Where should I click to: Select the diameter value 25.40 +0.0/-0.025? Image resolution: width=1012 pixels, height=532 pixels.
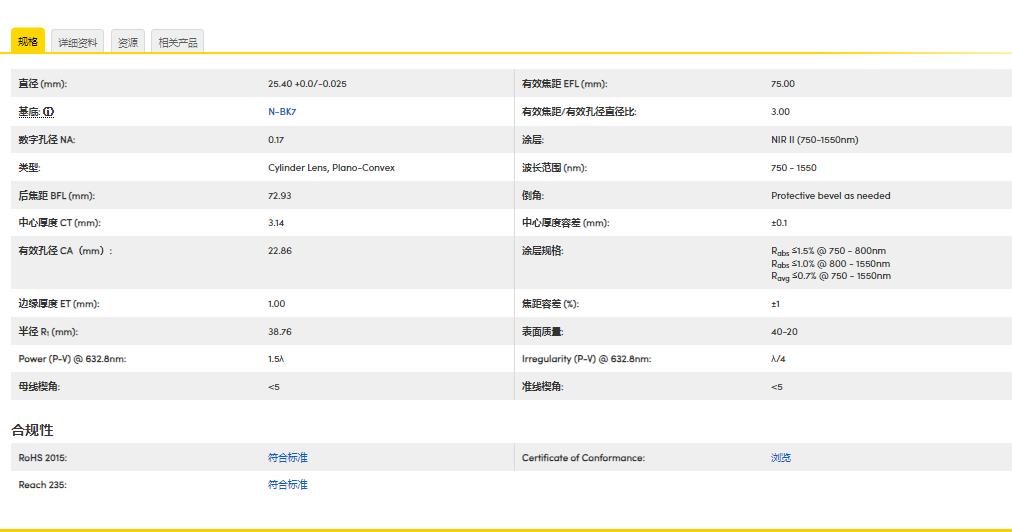[307, 84]
